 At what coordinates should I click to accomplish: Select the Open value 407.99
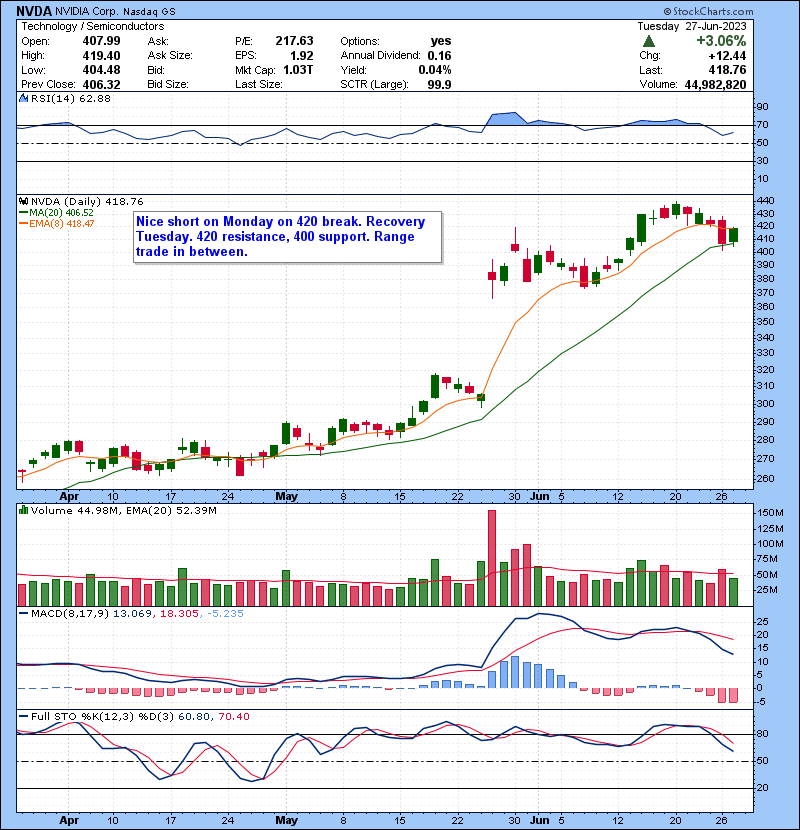pyautogui.click(x=101, y=41)
